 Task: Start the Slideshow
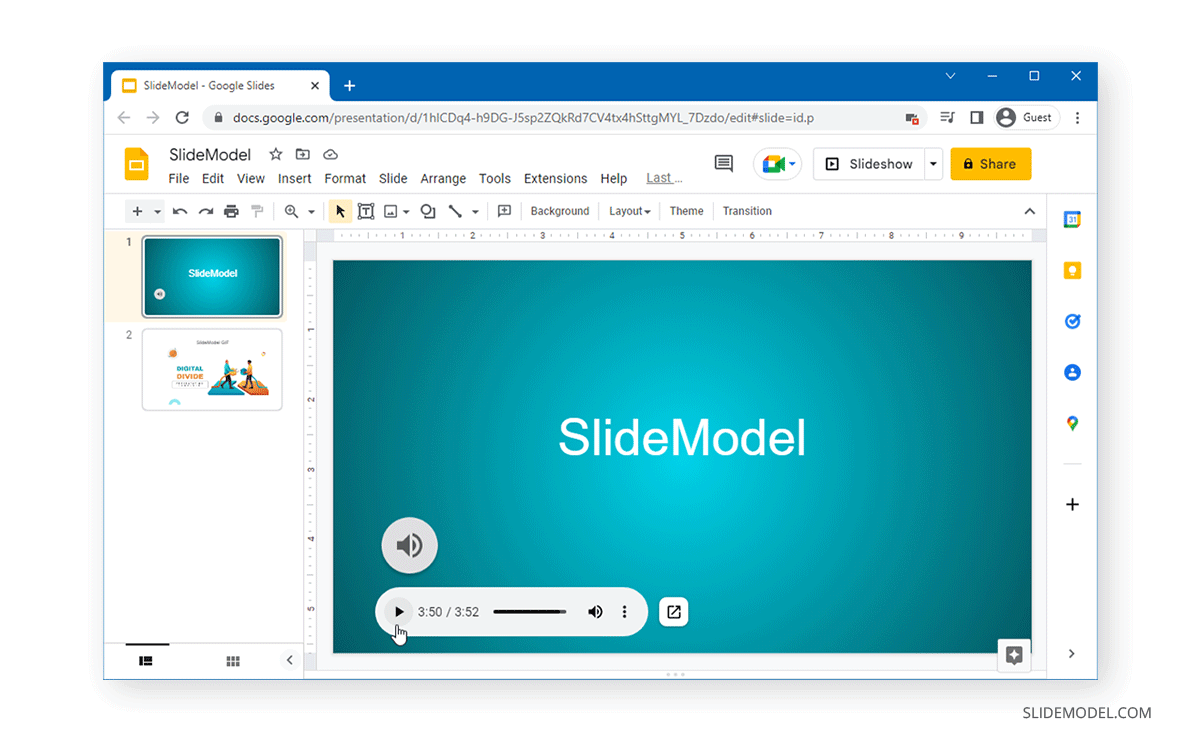pyautogui.click(x=869, y=164)
